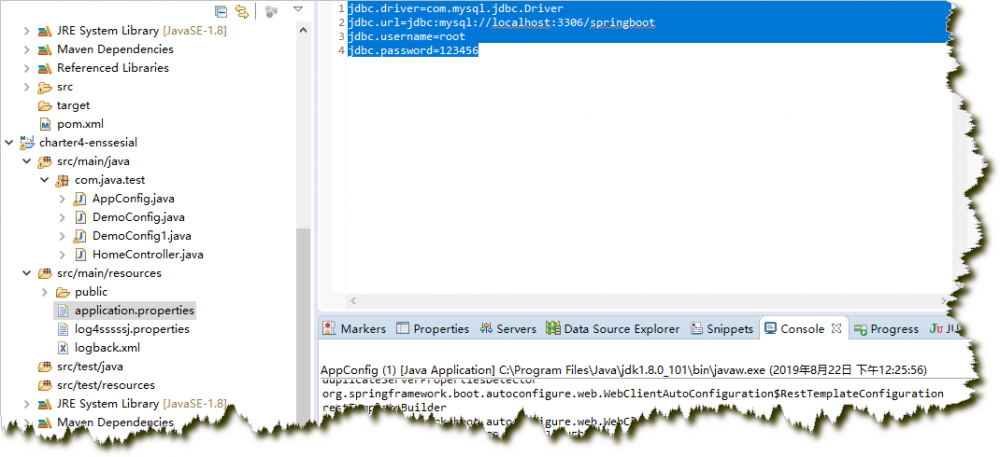Select the target folder row
1000x457 pixels.
point(73,105)
